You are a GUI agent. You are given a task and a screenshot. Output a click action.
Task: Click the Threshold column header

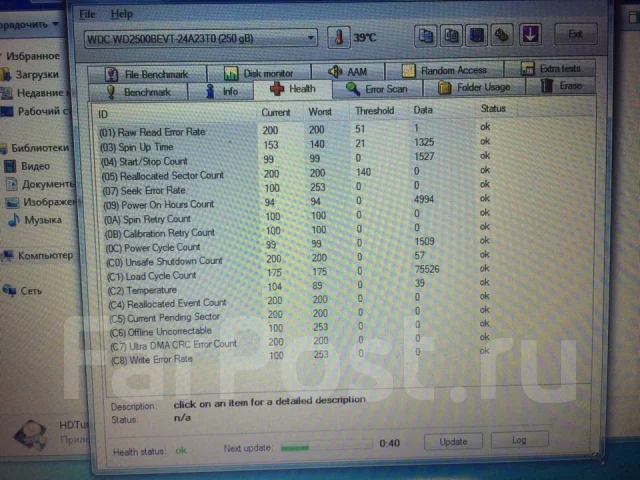[x=379, y=111]
